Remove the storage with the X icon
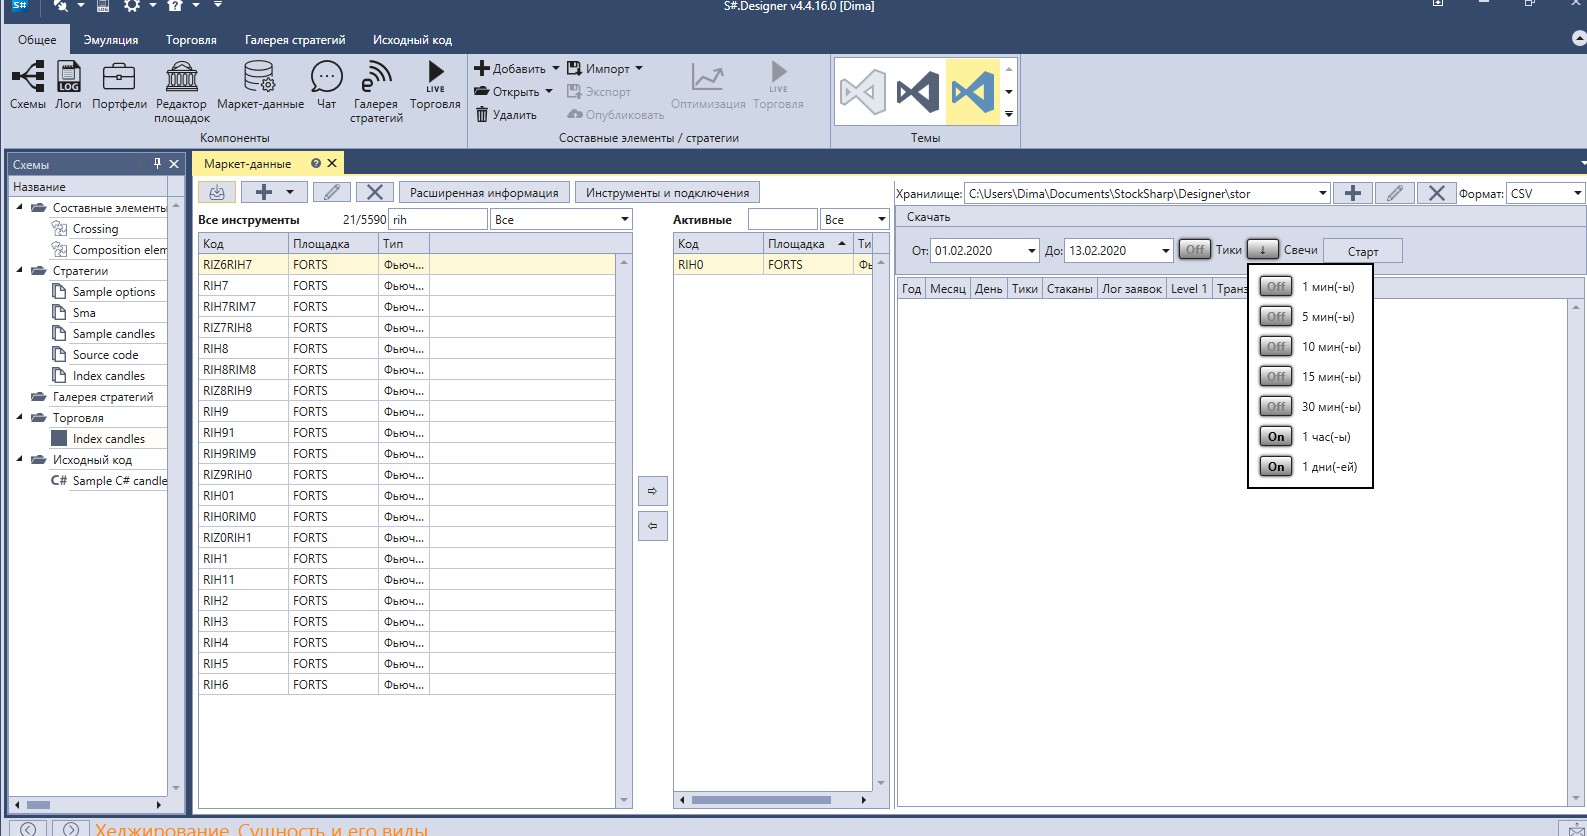This screenshot has width=1587, height=836. pos(1436,193)
